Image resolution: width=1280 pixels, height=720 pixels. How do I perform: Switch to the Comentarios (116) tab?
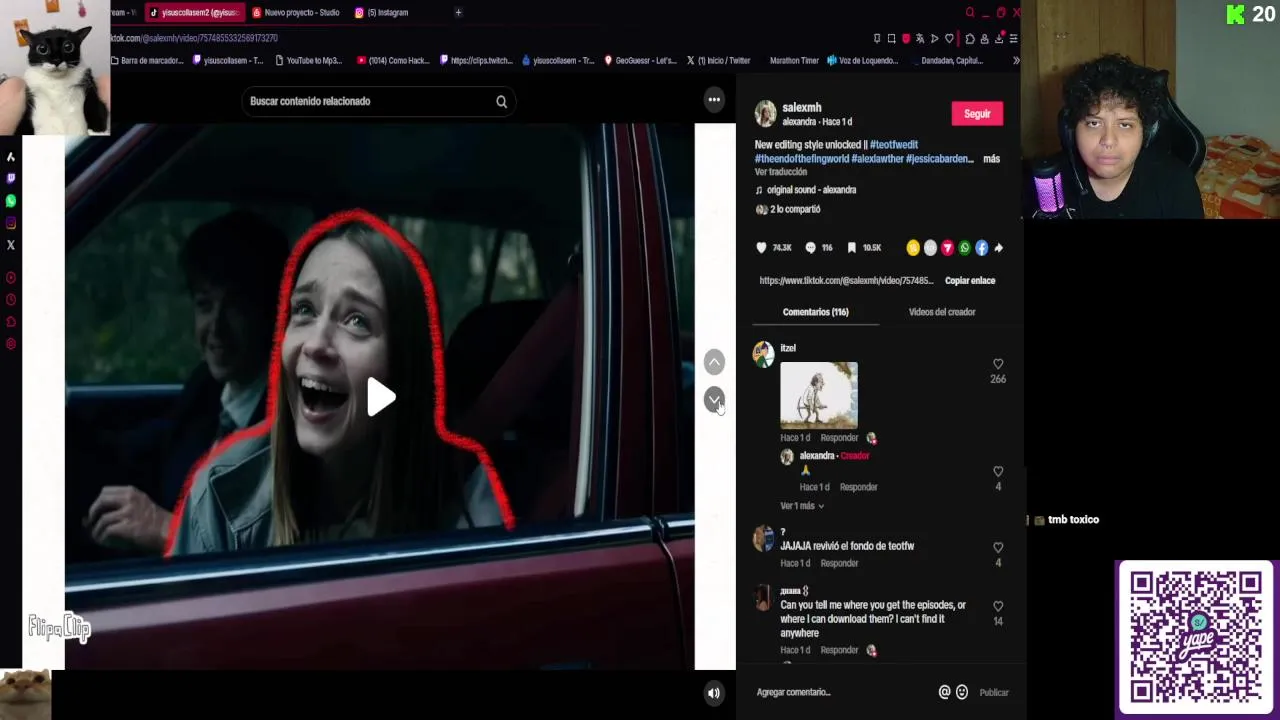816,312
